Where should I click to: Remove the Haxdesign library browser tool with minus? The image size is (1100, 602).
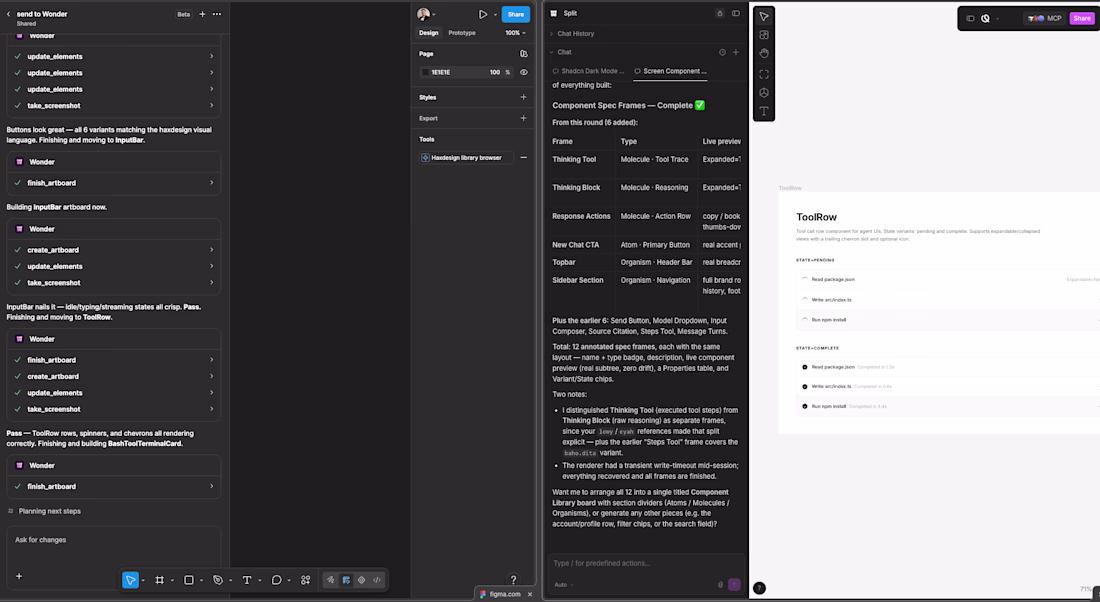[x=523, y=158]
